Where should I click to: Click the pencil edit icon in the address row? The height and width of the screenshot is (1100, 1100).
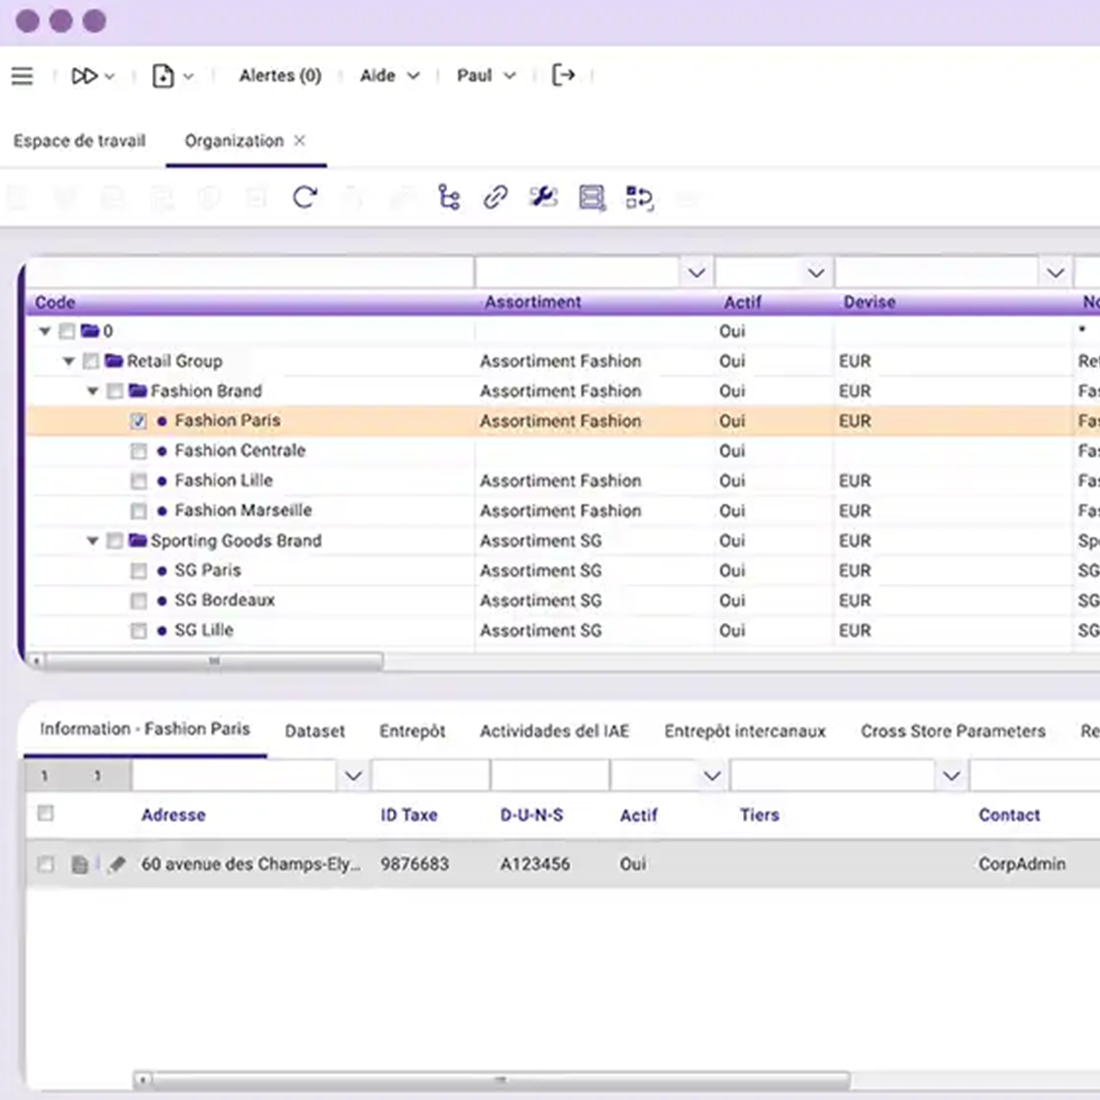coord(117,864)
